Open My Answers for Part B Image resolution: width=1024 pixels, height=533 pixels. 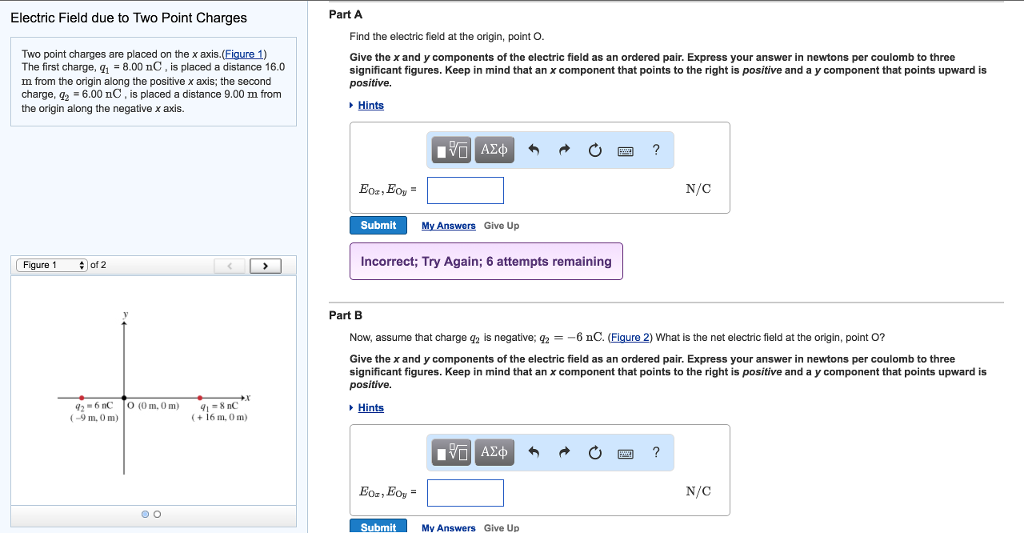[448, 528]
